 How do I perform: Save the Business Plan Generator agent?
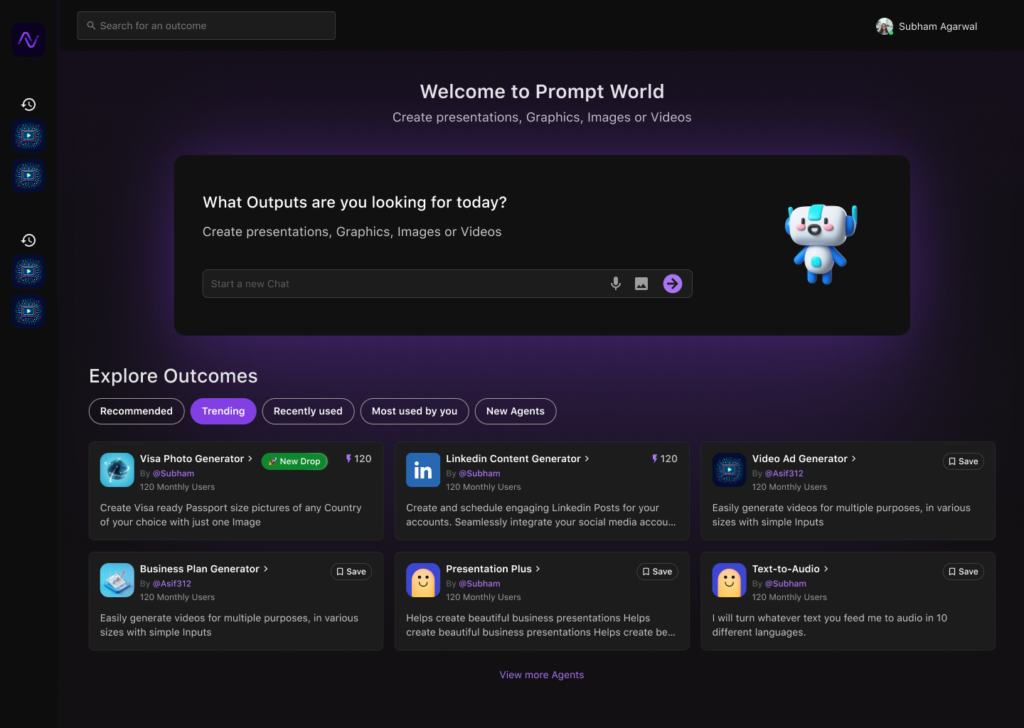351,572
